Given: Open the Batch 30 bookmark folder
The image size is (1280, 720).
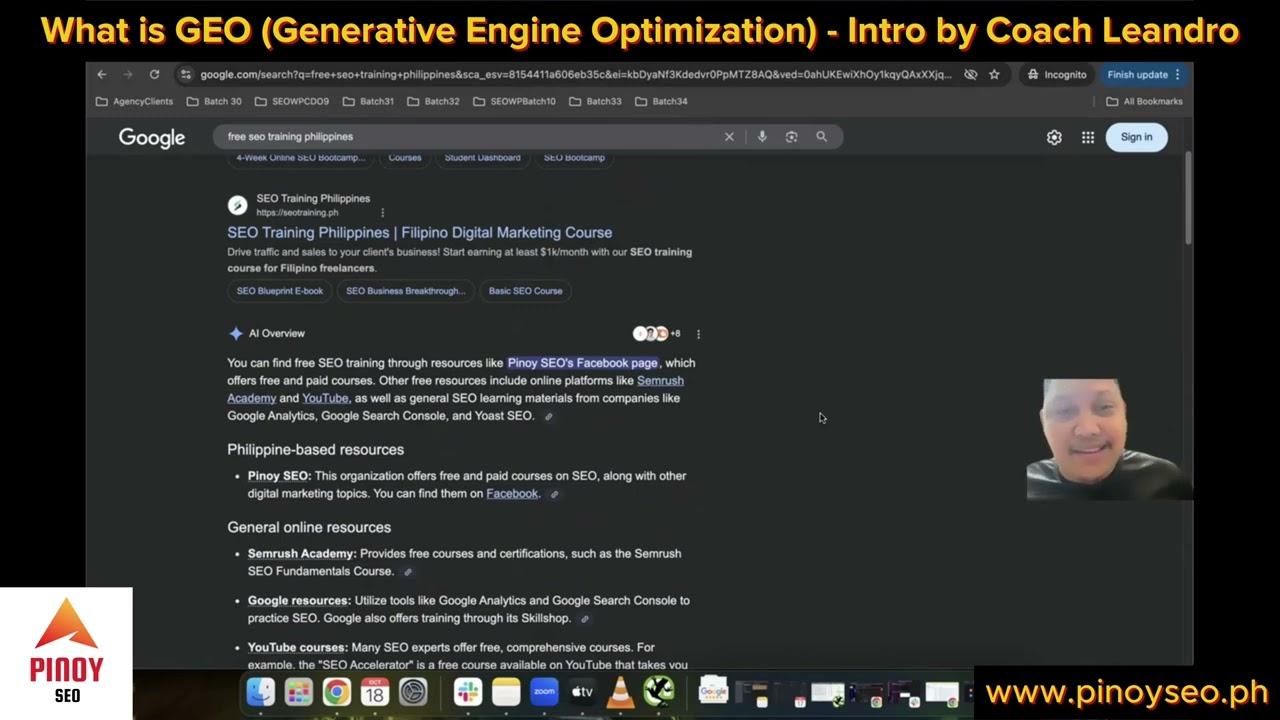Looking at the screenshot, I should click(214, 101).
